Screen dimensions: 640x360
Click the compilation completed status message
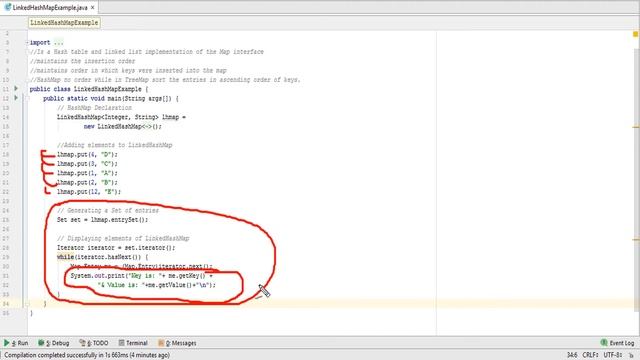pyautogui.click(x=87, y=355)
